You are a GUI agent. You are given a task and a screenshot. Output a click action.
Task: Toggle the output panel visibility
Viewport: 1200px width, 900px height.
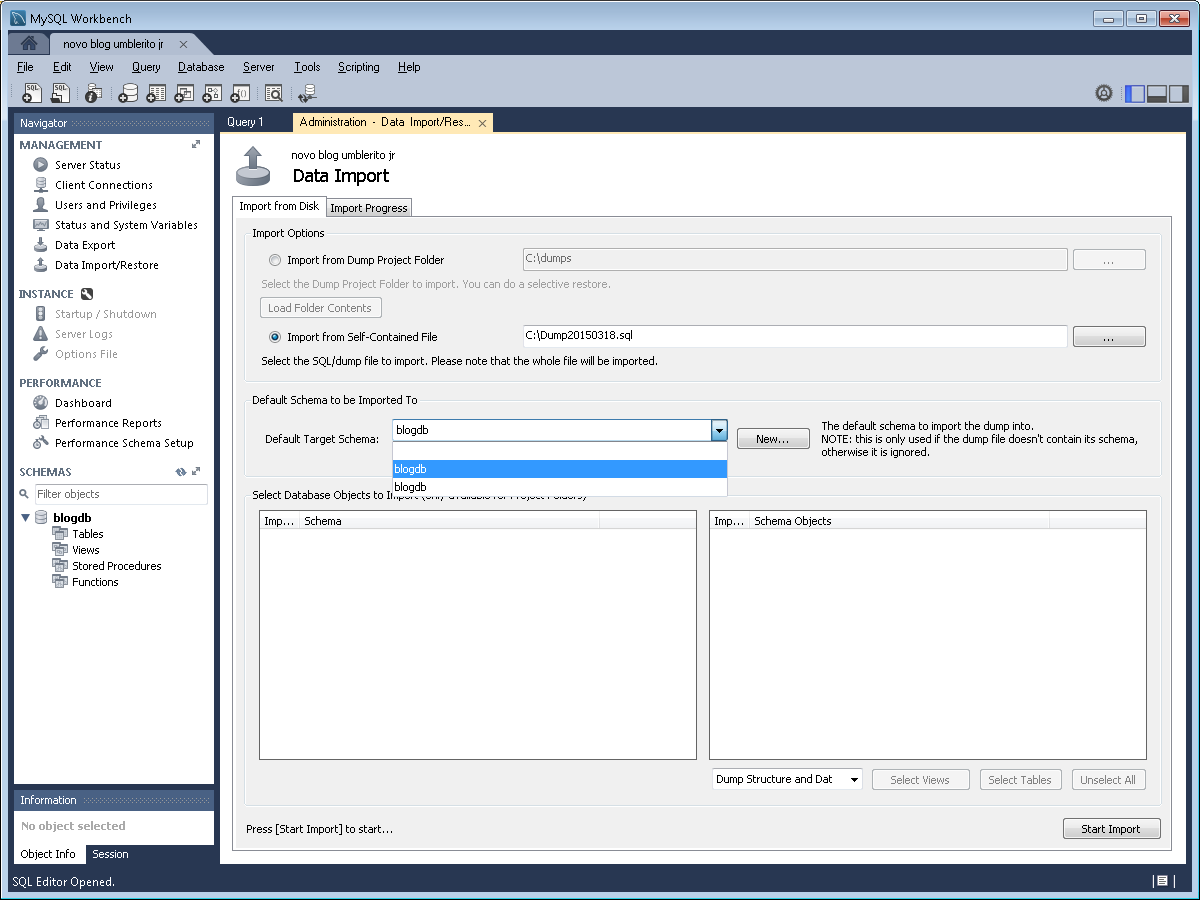tap(1157, 93)
